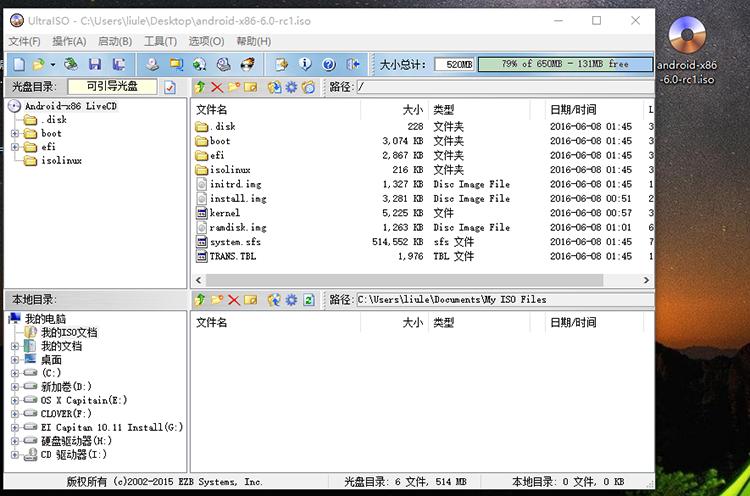The image size is (750, 496).
Task: Expand the 桌面 node in local tree
Action: 15,359
